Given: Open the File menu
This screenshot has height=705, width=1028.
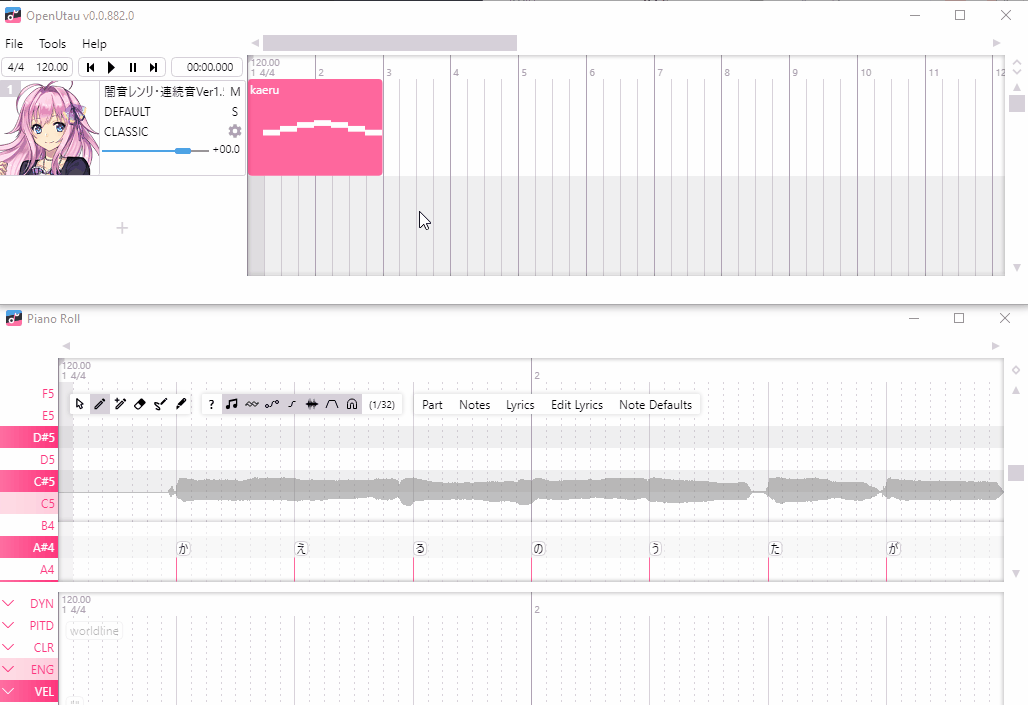Looking at the screenshot, I should coord(14,44).
